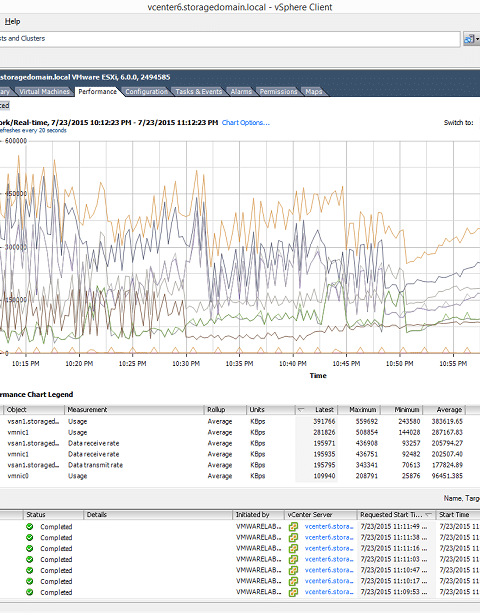Sort legend by Minimum column
The height and width of the screenshot is (613, 480).
click(x=402, y=410)
